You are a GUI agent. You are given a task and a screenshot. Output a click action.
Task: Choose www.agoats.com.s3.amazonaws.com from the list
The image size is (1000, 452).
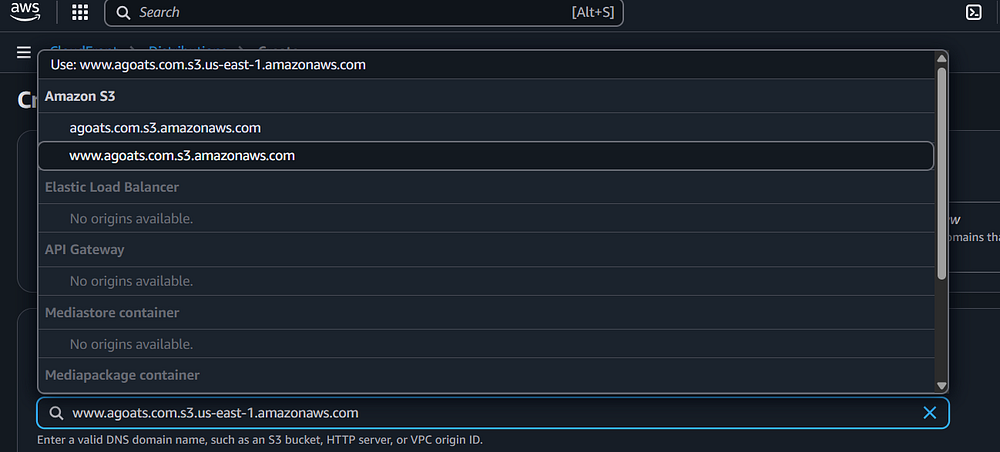pos(182,156)
